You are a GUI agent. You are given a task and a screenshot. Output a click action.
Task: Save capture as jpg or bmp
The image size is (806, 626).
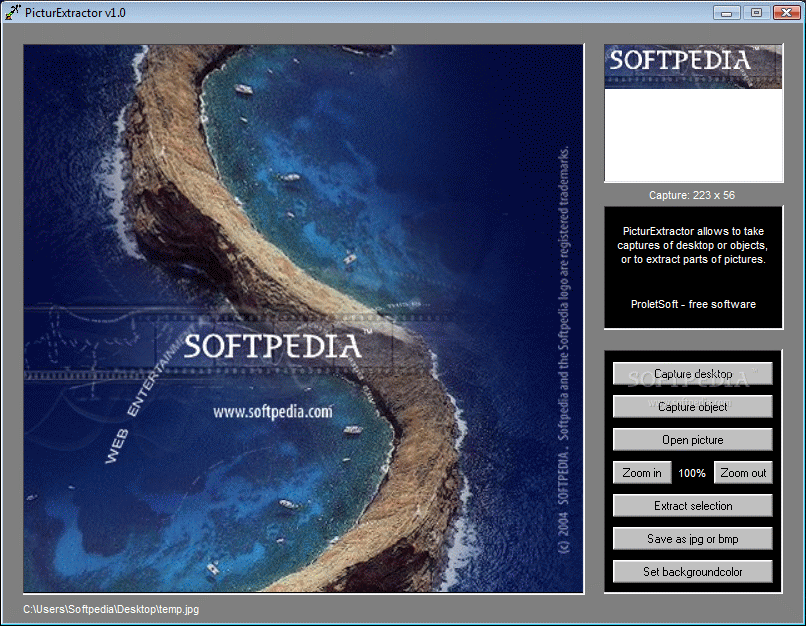click(692, 539)
